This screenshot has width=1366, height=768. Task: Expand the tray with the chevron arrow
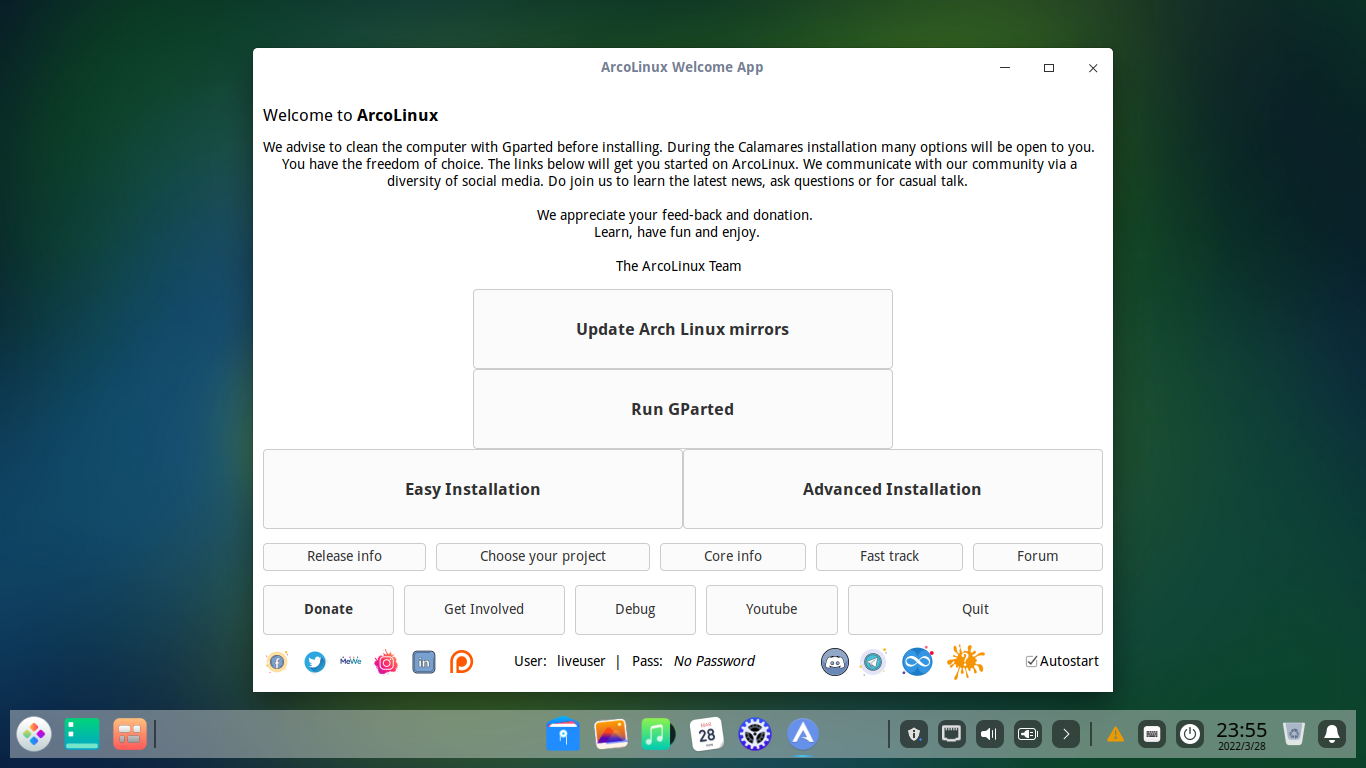pos(1066,734)
